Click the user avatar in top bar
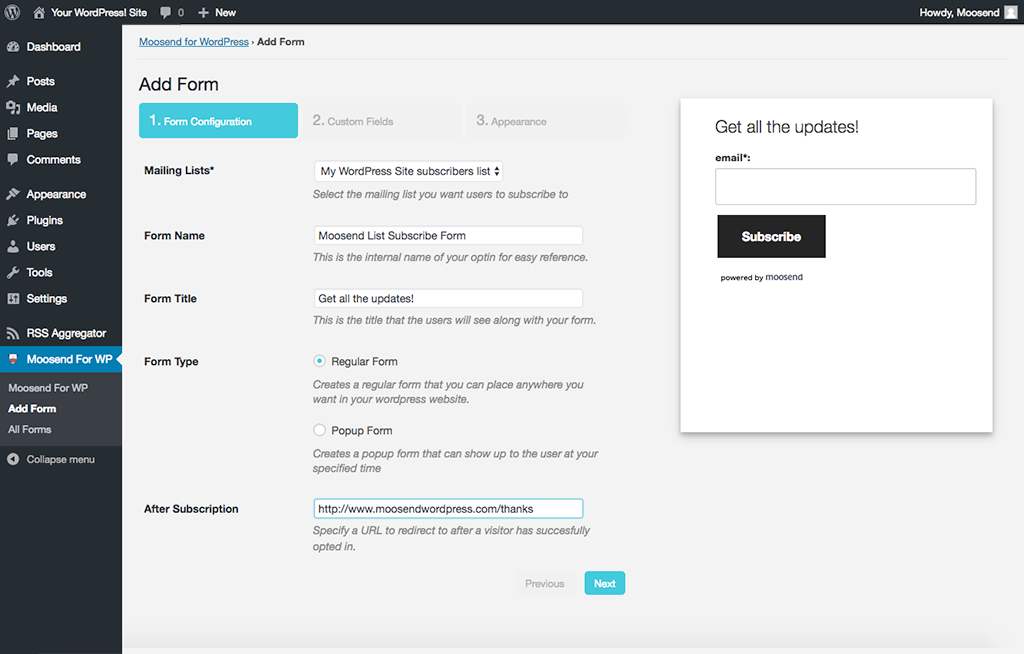Viewport: 1024px width, 654px height. (1010, 12)
